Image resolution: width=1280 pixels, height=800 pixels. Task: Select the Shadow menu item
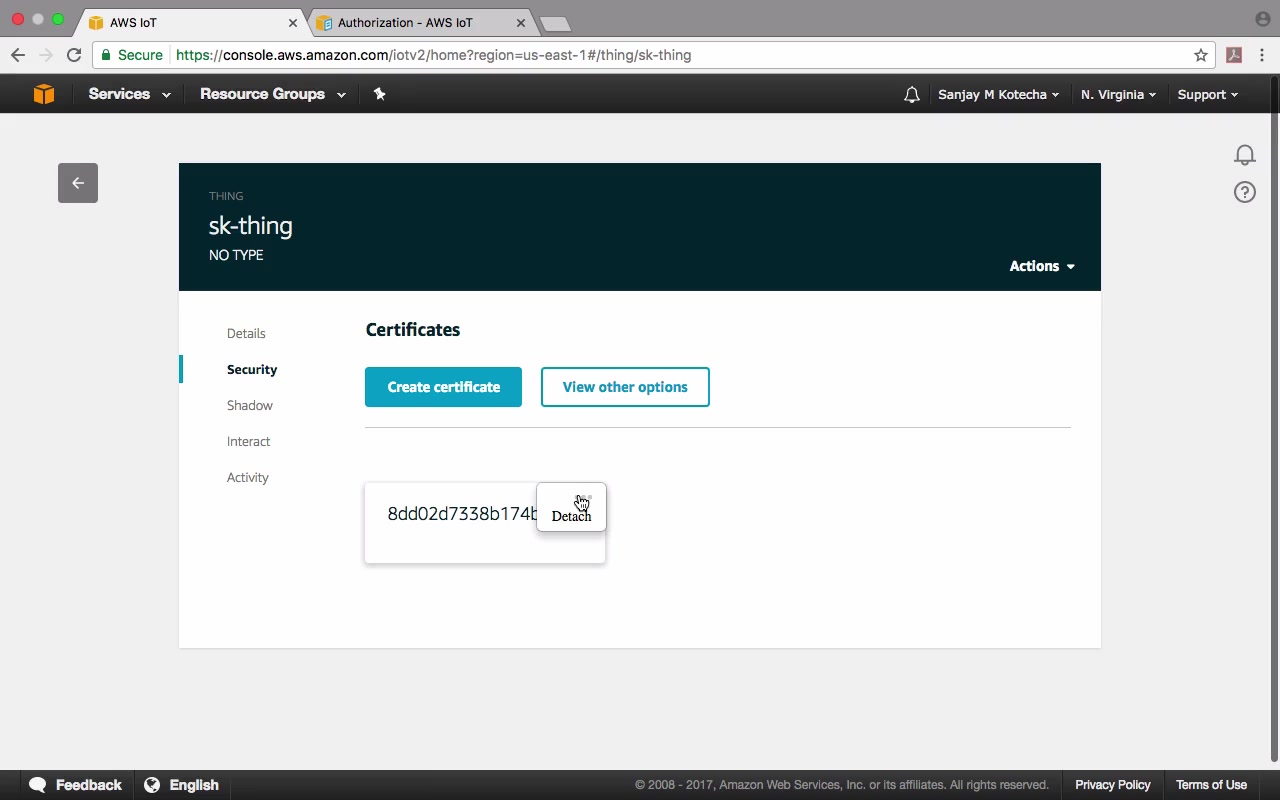[x=250, y=406]
